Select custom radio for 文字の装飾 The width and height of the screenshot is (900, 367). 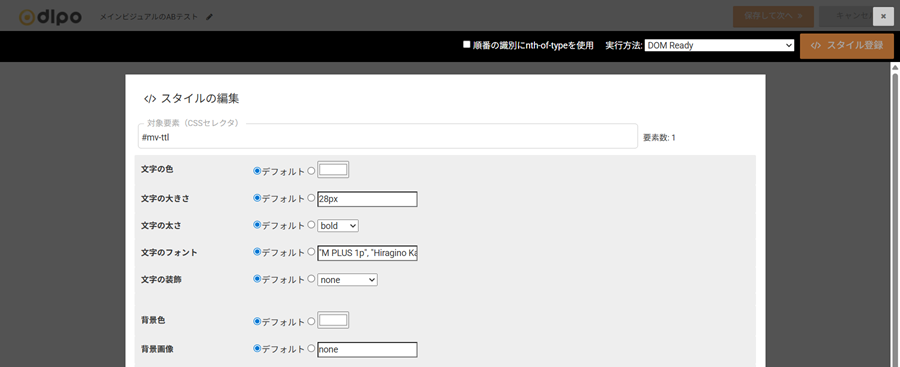311,279
